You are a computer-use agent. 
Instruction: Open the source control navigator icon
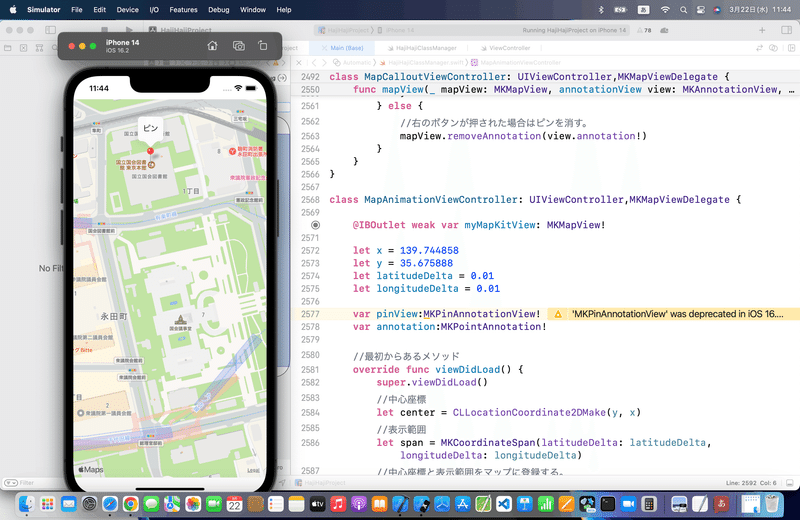point(23,48)
